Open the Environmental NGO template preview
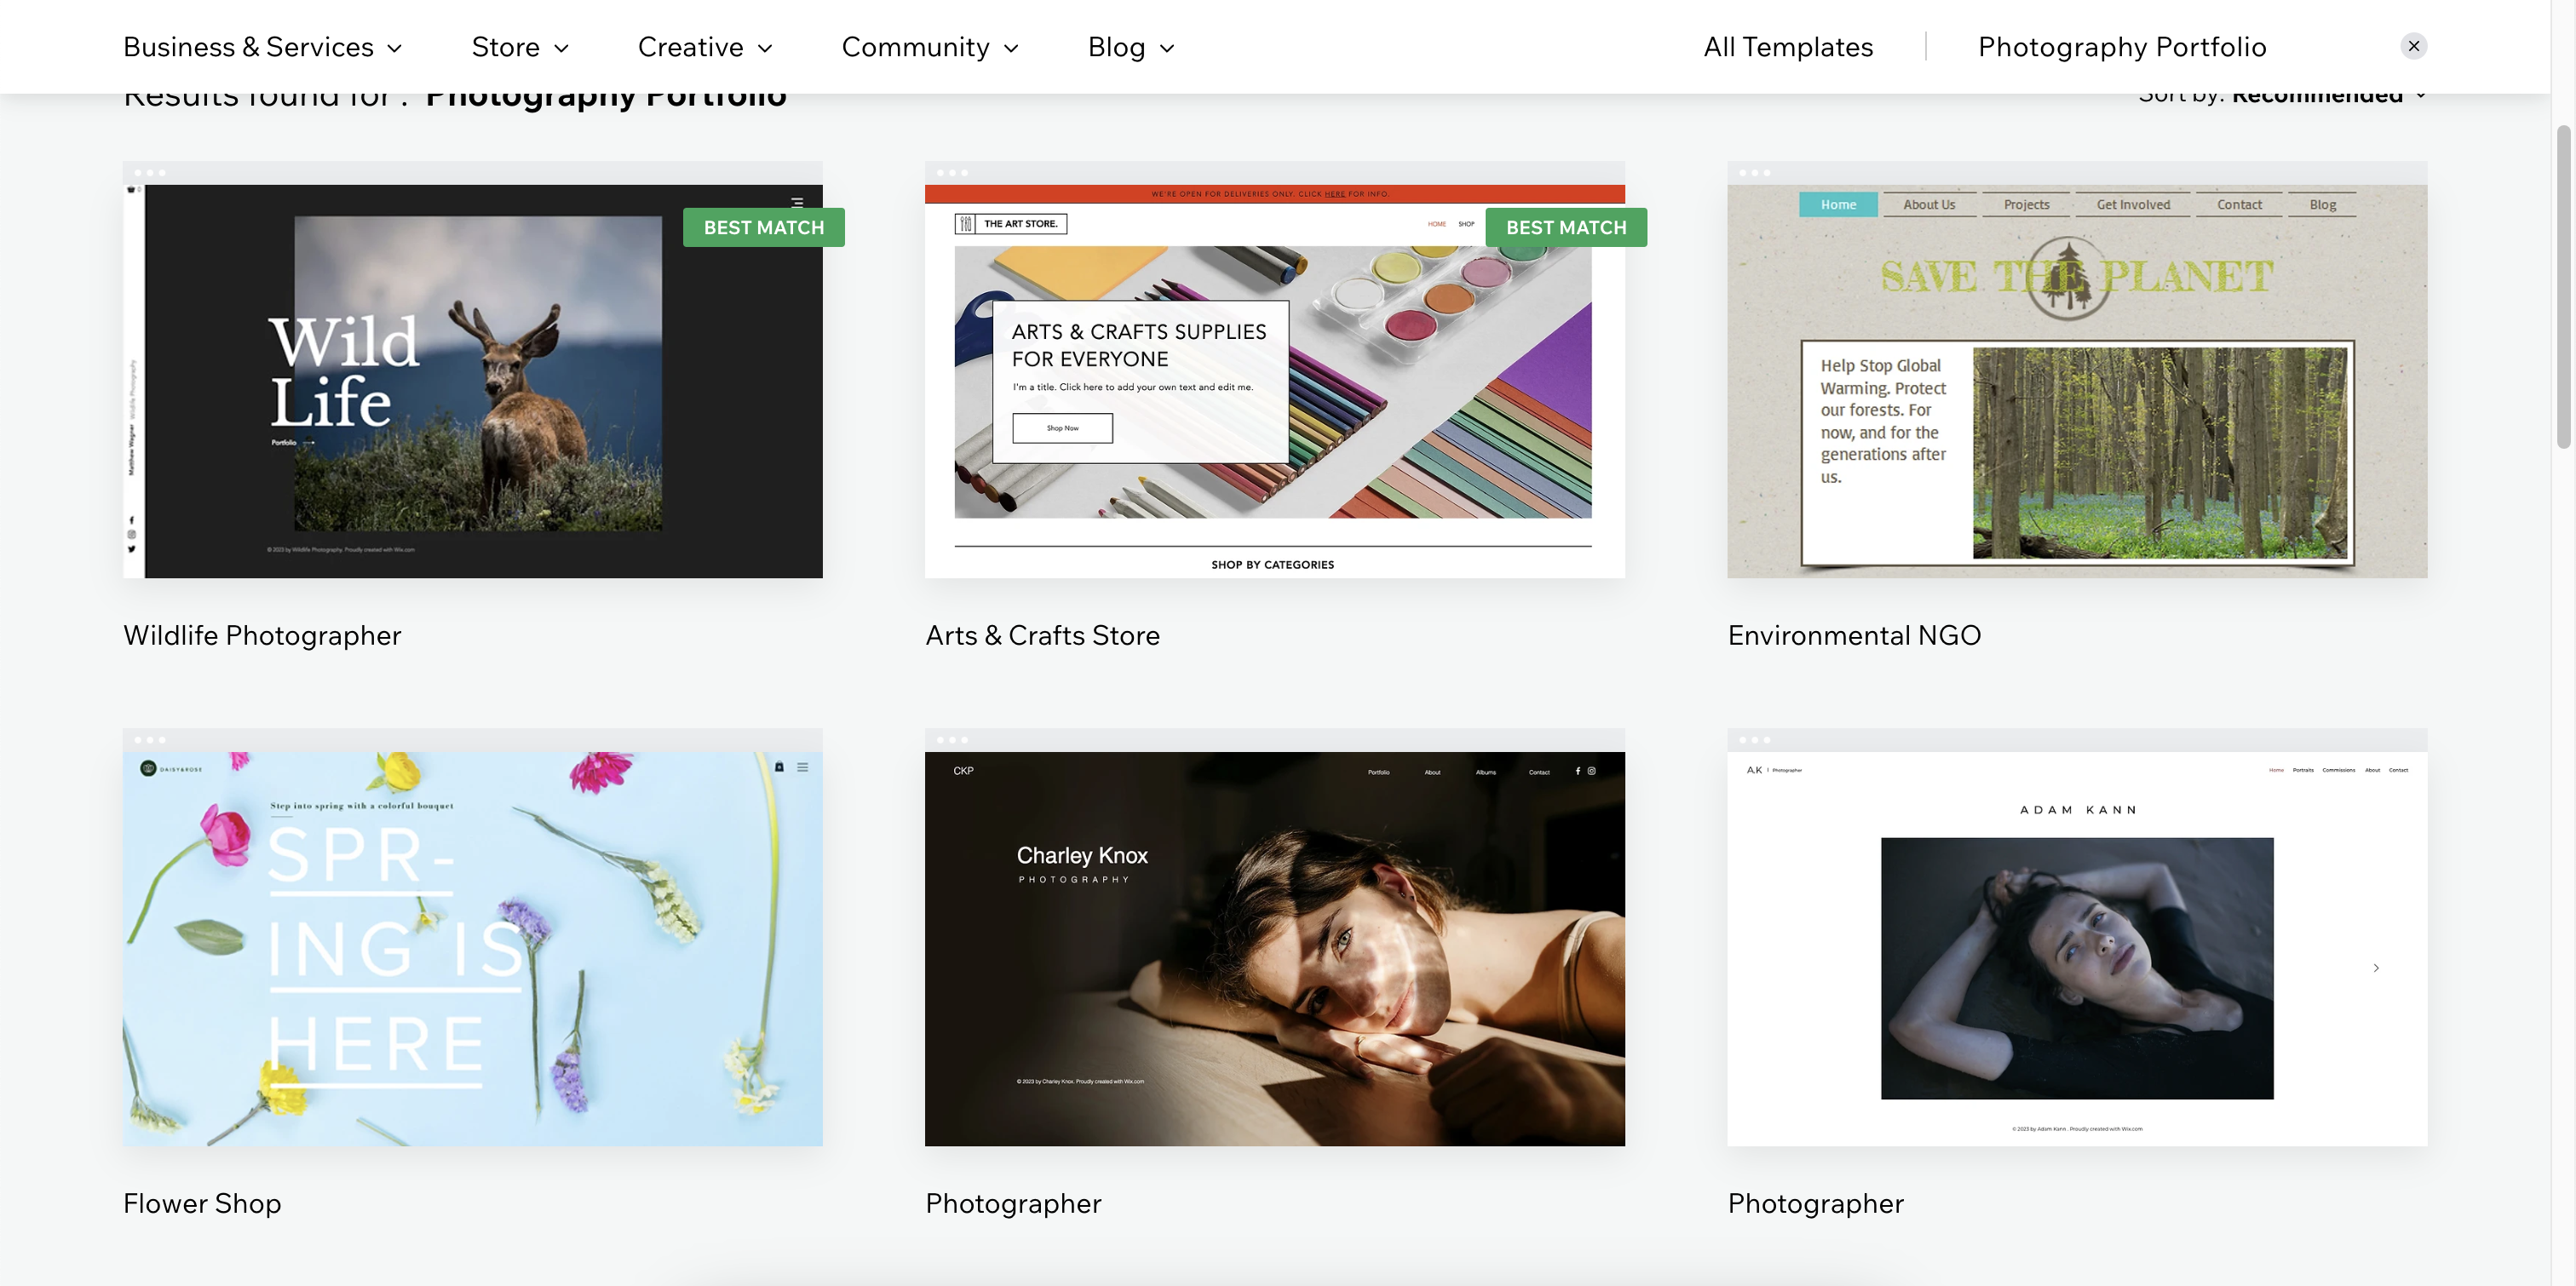 pyautogui.click(x=2076, y=381)
